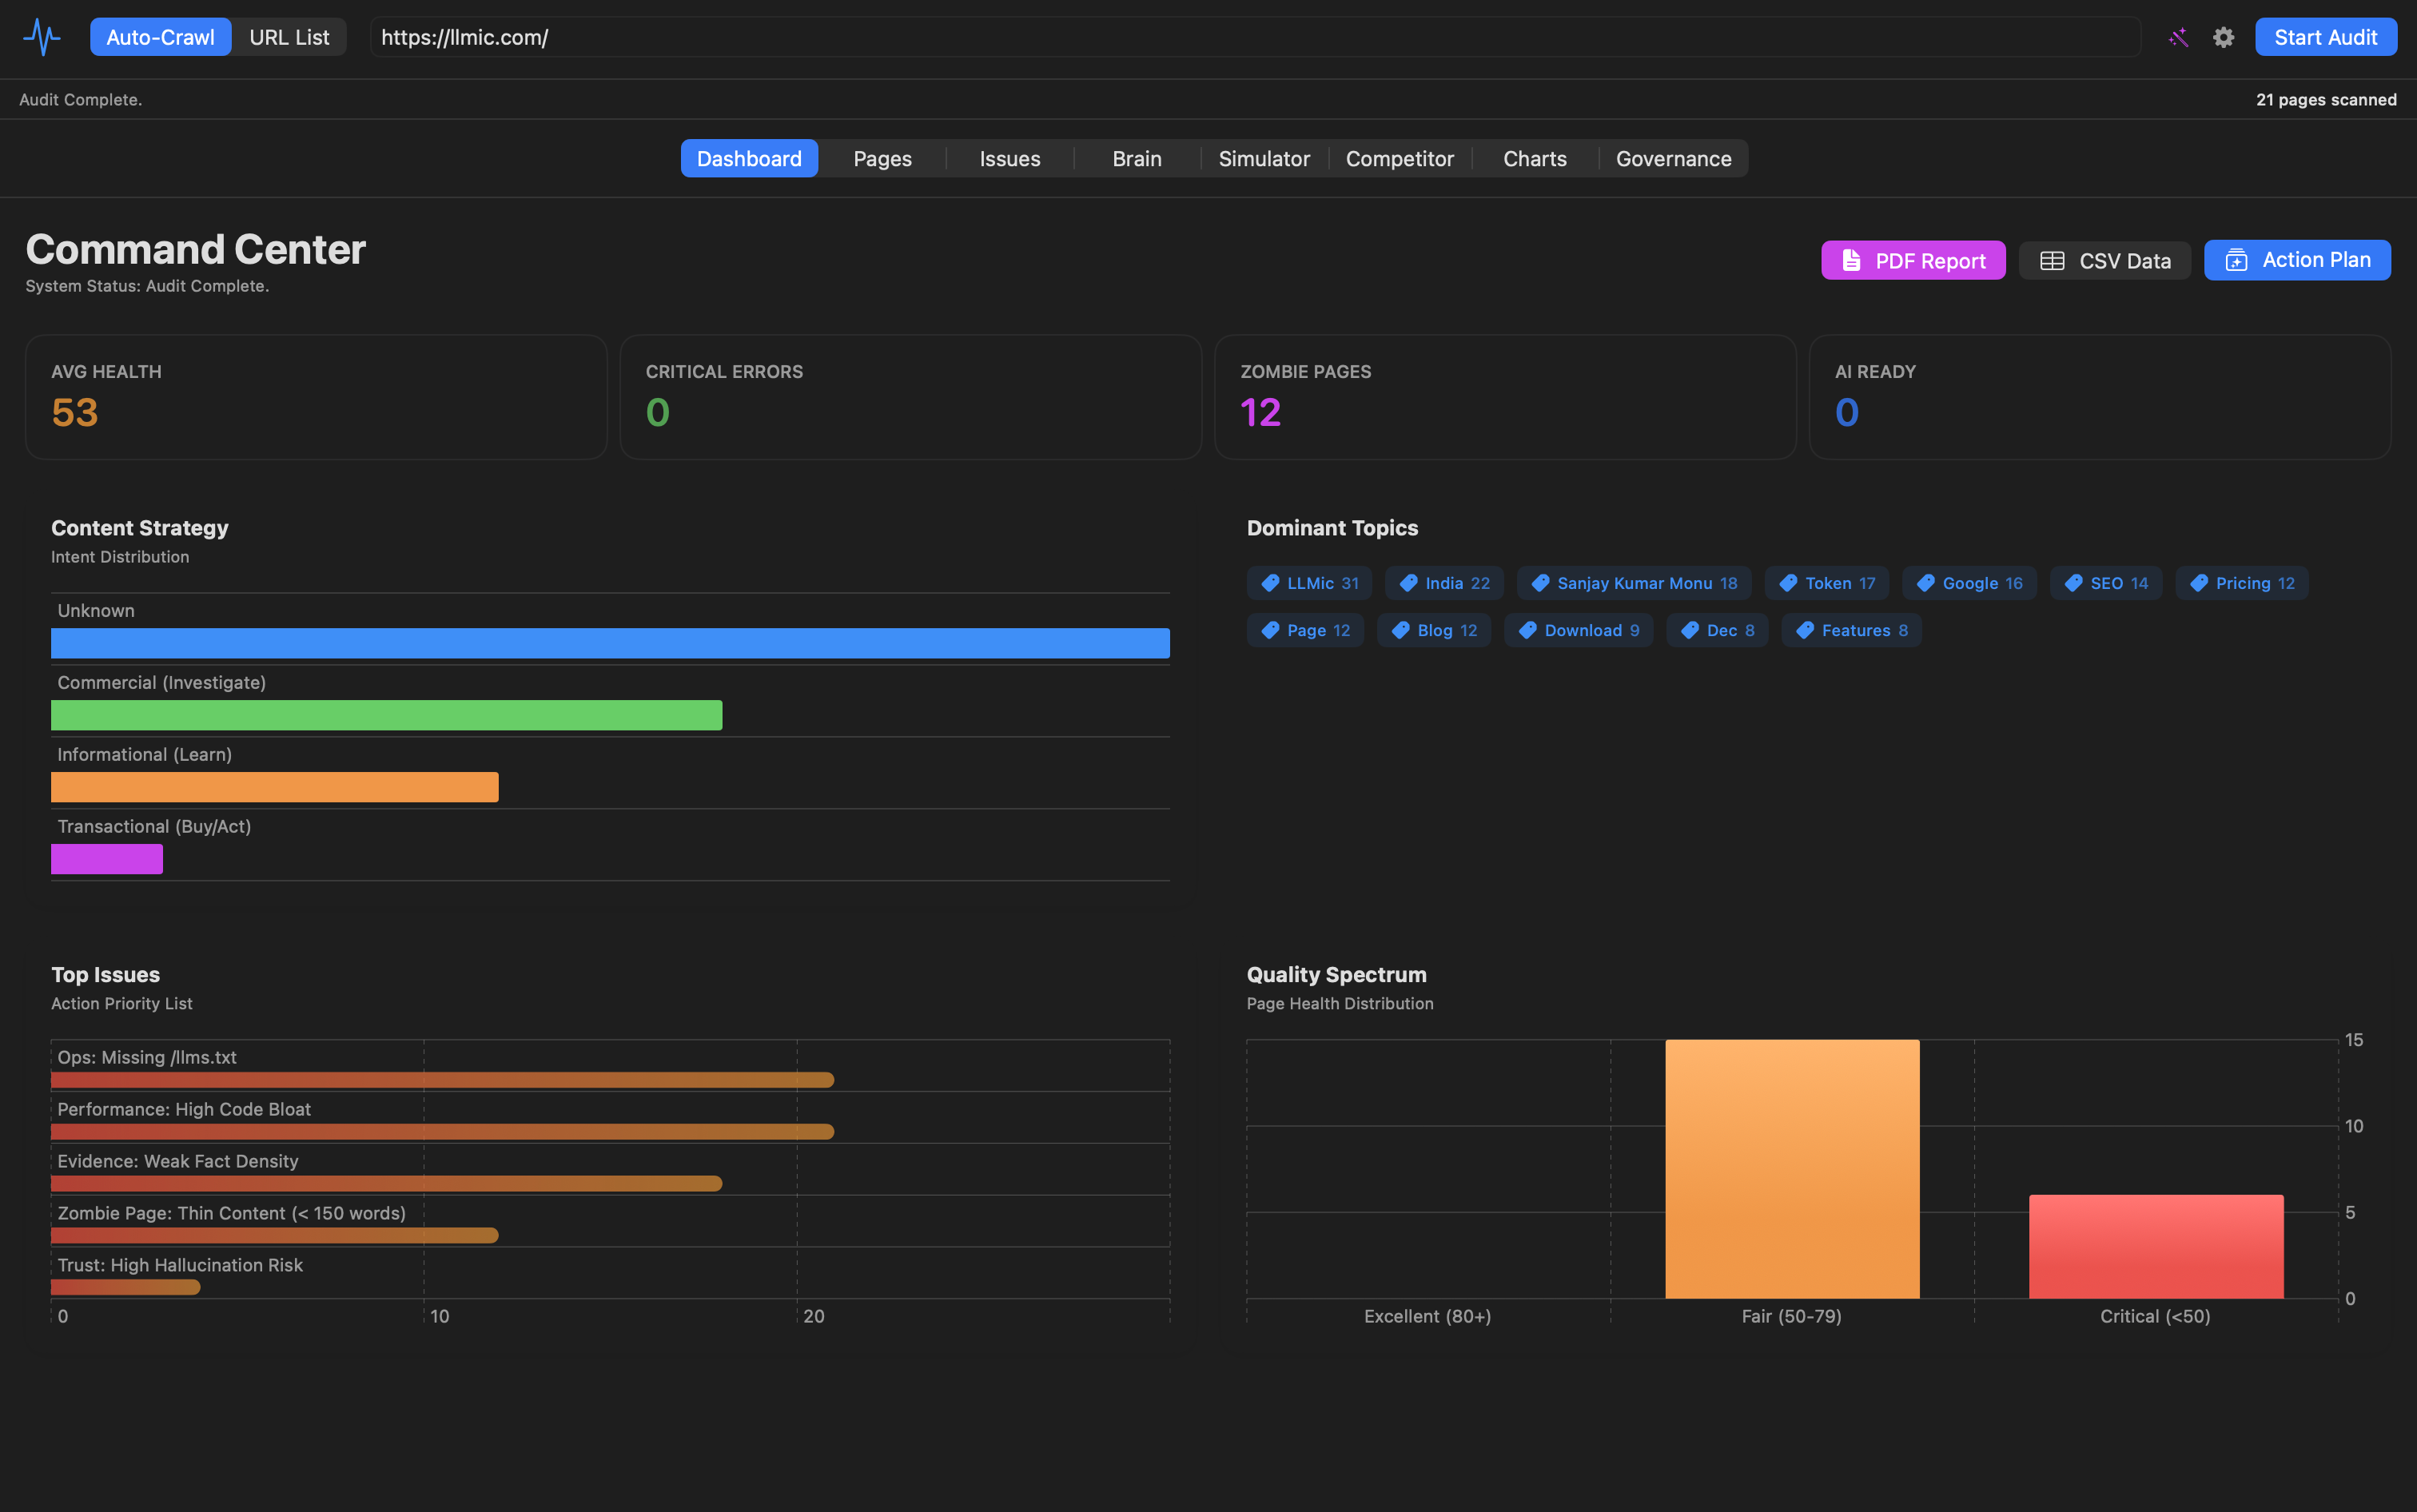Open the Pages tab
This screenshot has height=1512, width=2417.
click(x=882, y=159)
